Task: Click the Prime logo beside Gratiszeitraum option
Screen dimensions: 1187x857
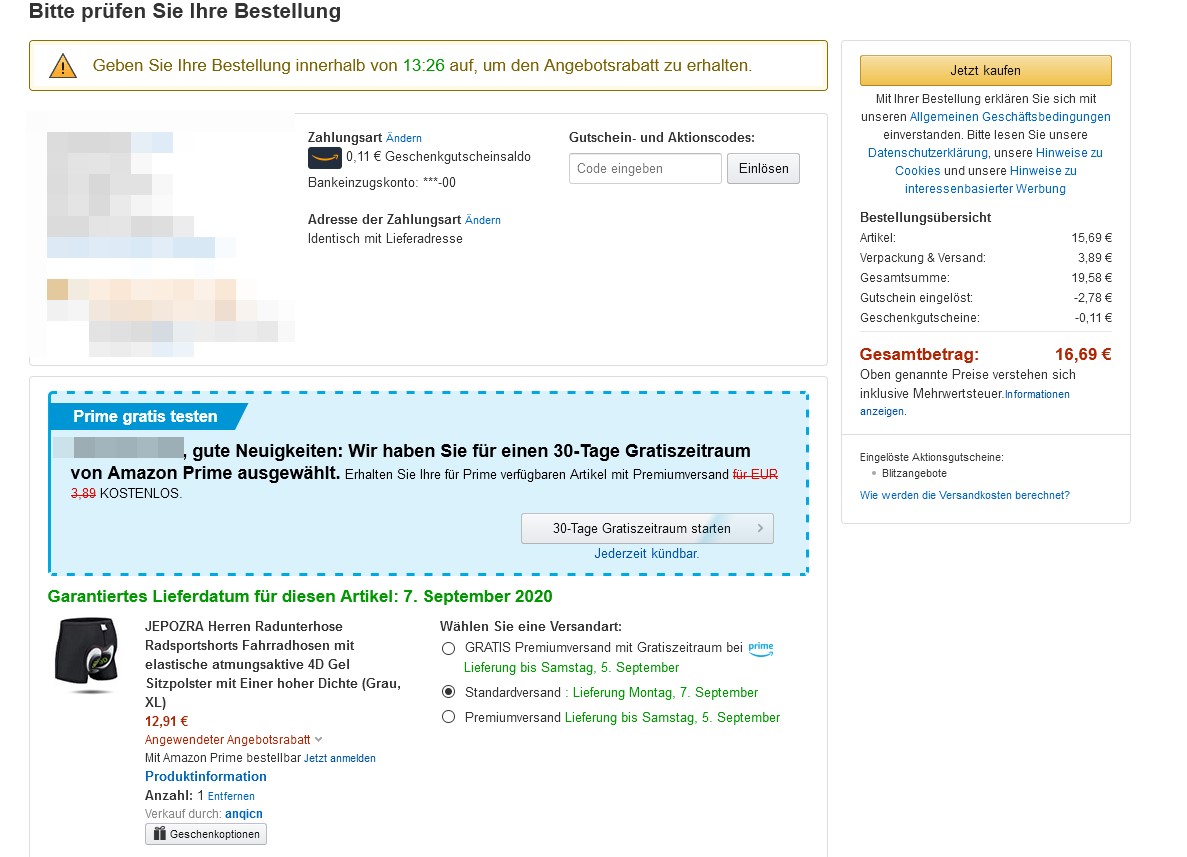Action: [761, 648]
